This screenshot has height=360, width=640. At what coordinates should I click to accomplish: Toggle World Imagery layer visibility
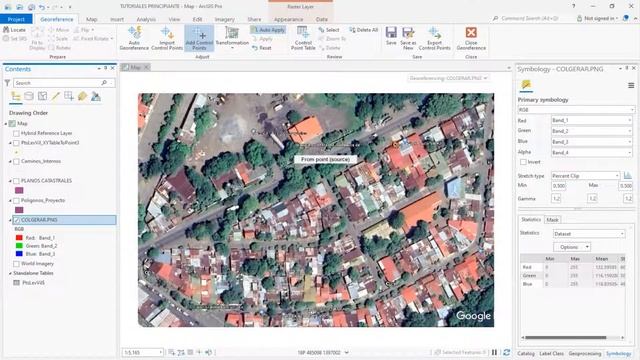tap(16, 264)
